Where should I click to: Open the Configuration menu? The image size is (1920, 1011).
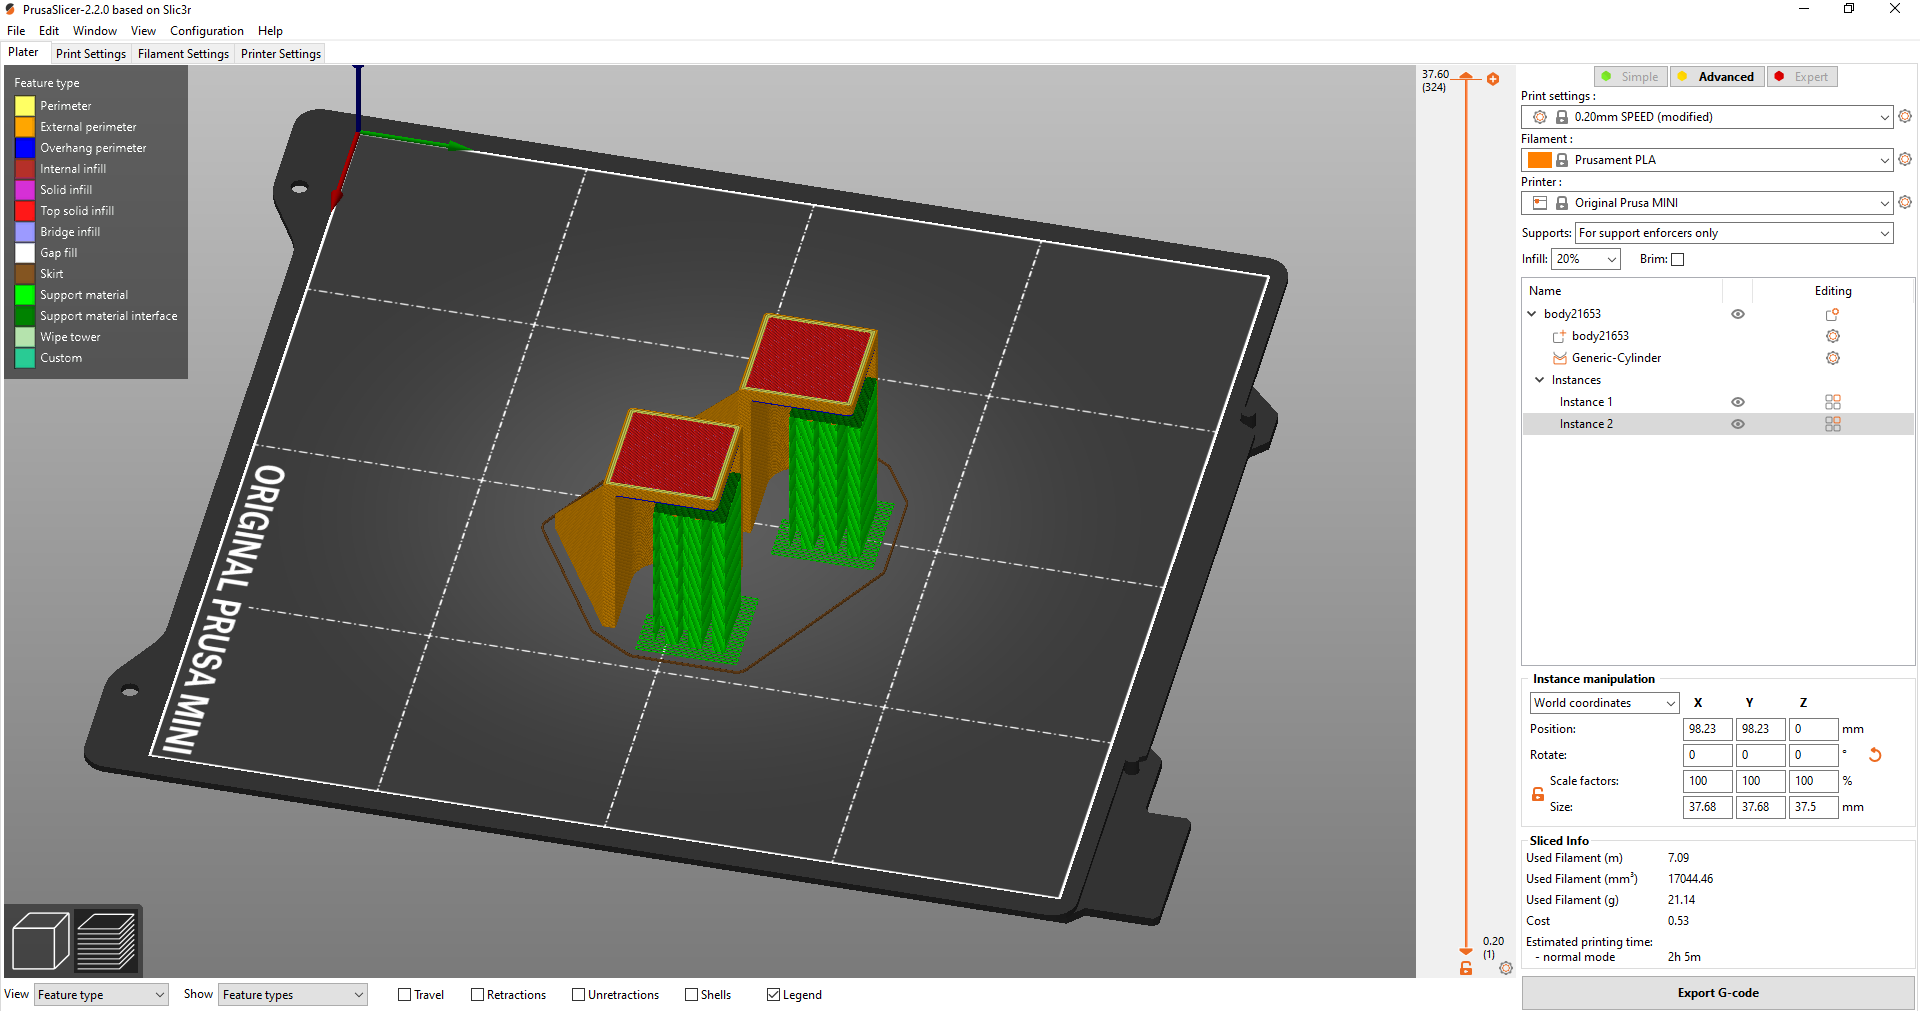click(207, 31)
